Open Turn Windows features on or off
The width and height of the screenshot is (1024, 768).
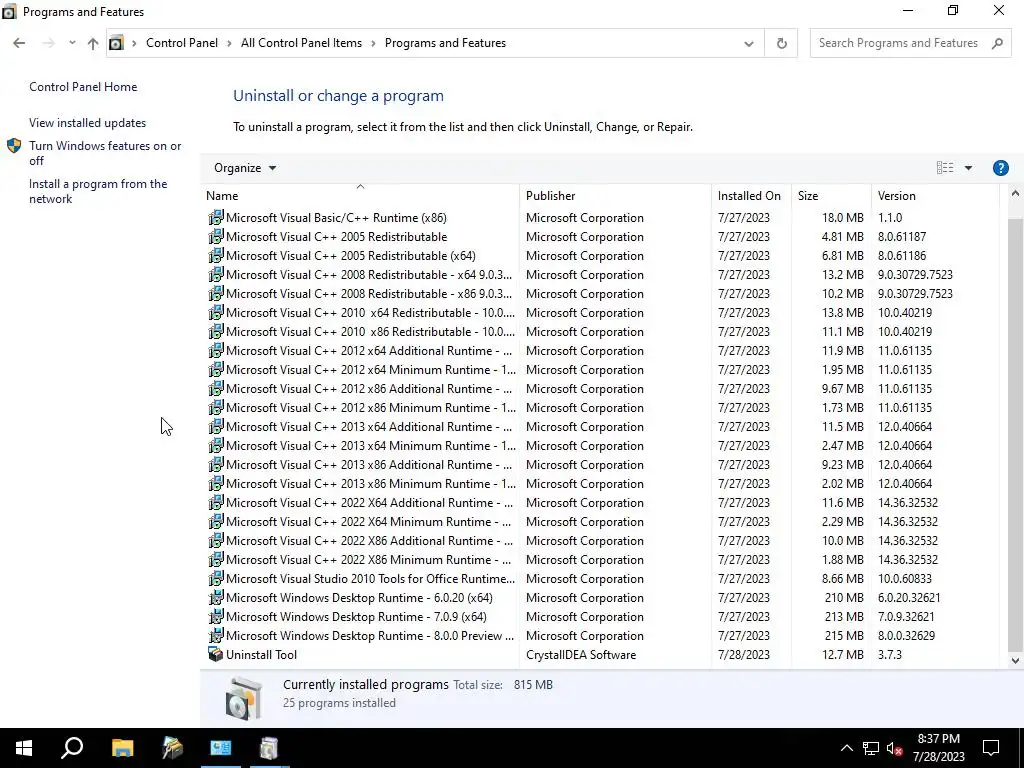[105, 153]
